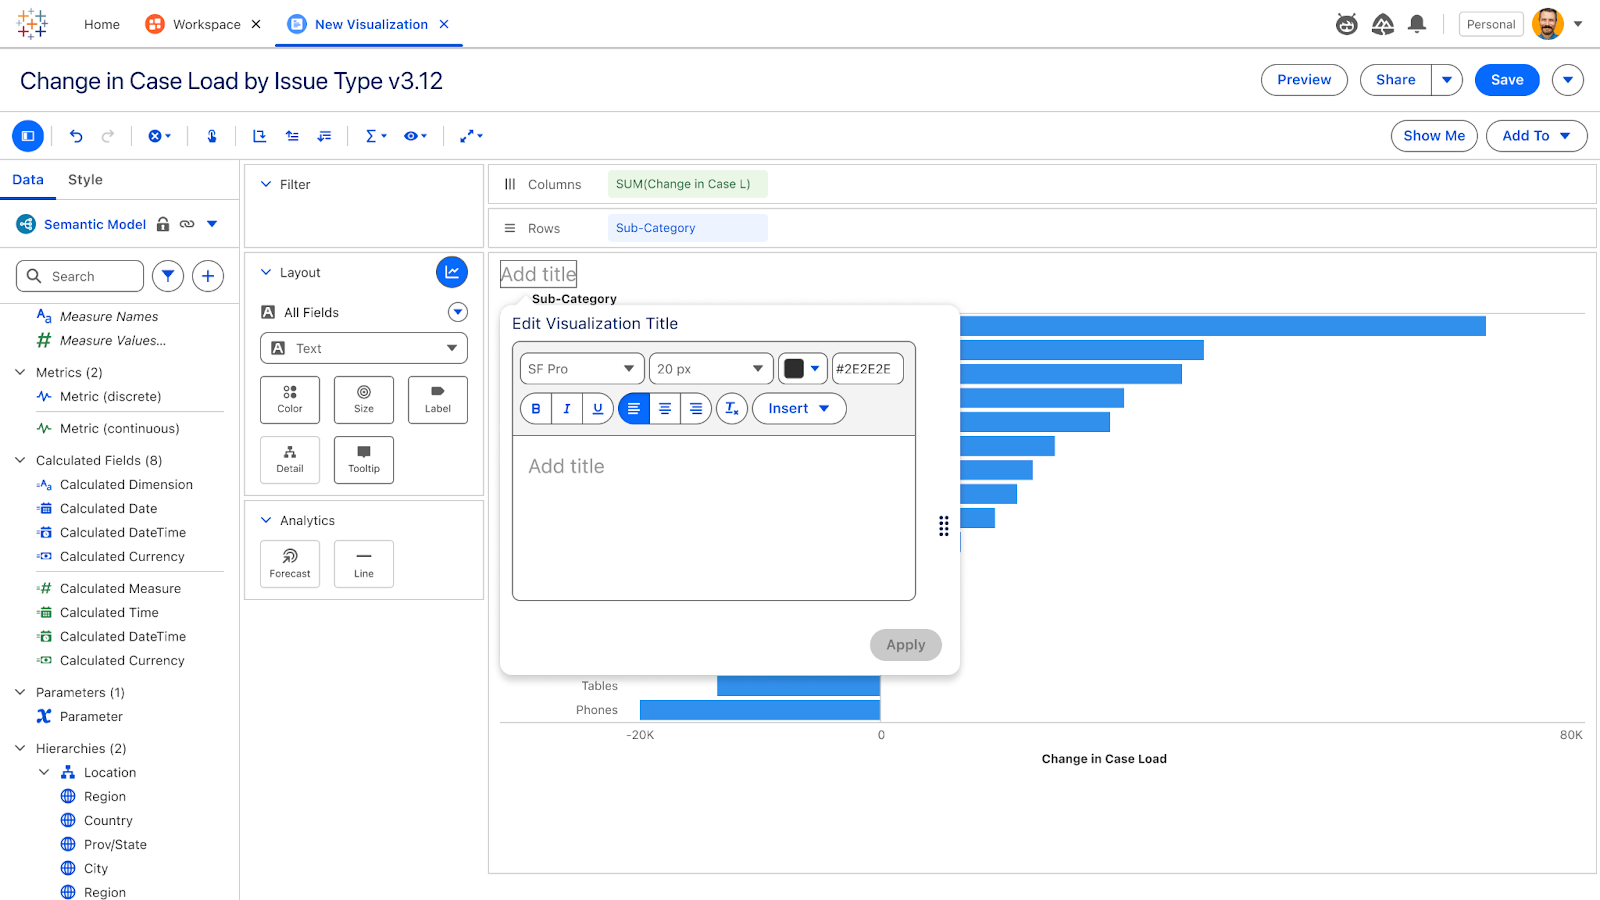Open the Color mark card

tap(290, 400)
